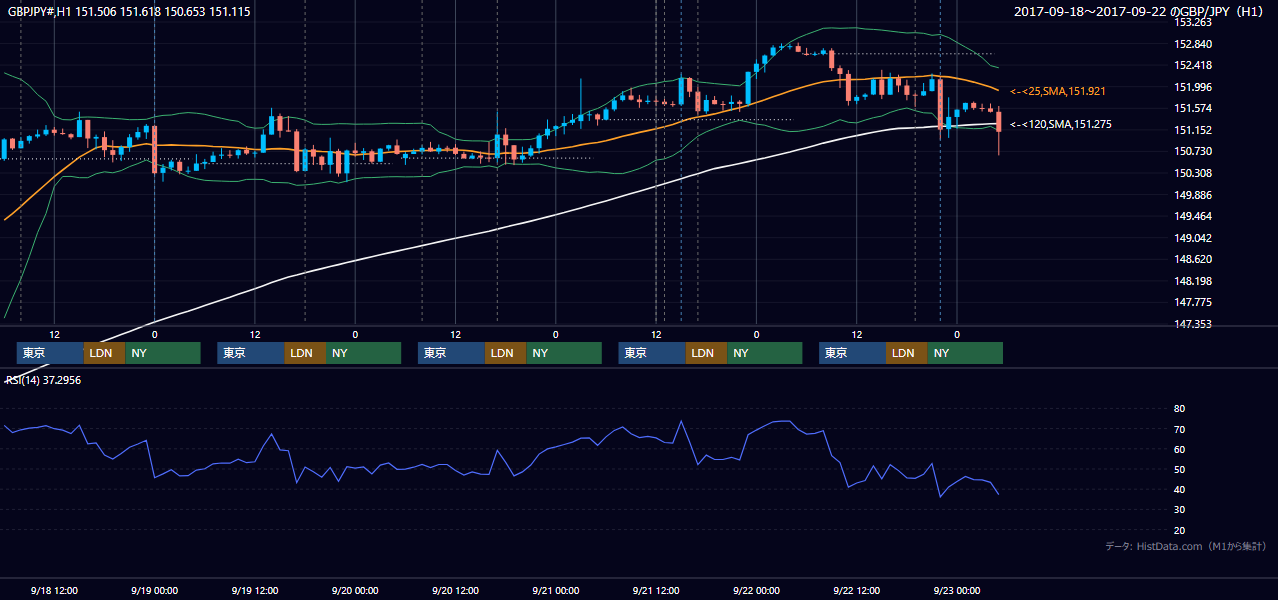Select the 149.886 price axis value

pos(1195,195)
